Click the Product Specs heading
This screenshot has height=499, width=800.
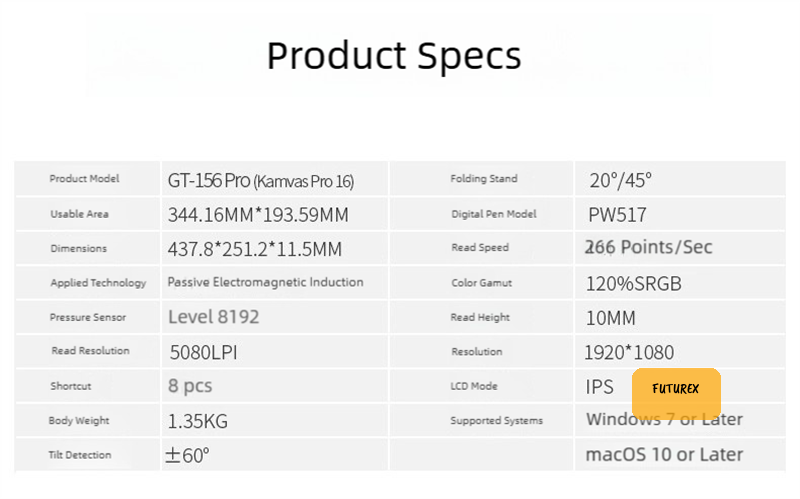pos(394,56)
